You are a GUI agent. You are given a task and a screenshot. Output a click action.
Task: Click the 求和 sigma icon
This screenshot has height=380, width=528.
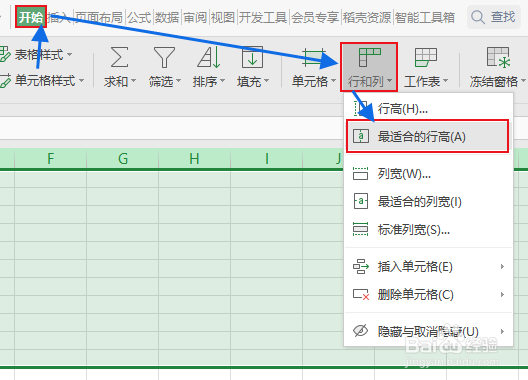point(120,57)
